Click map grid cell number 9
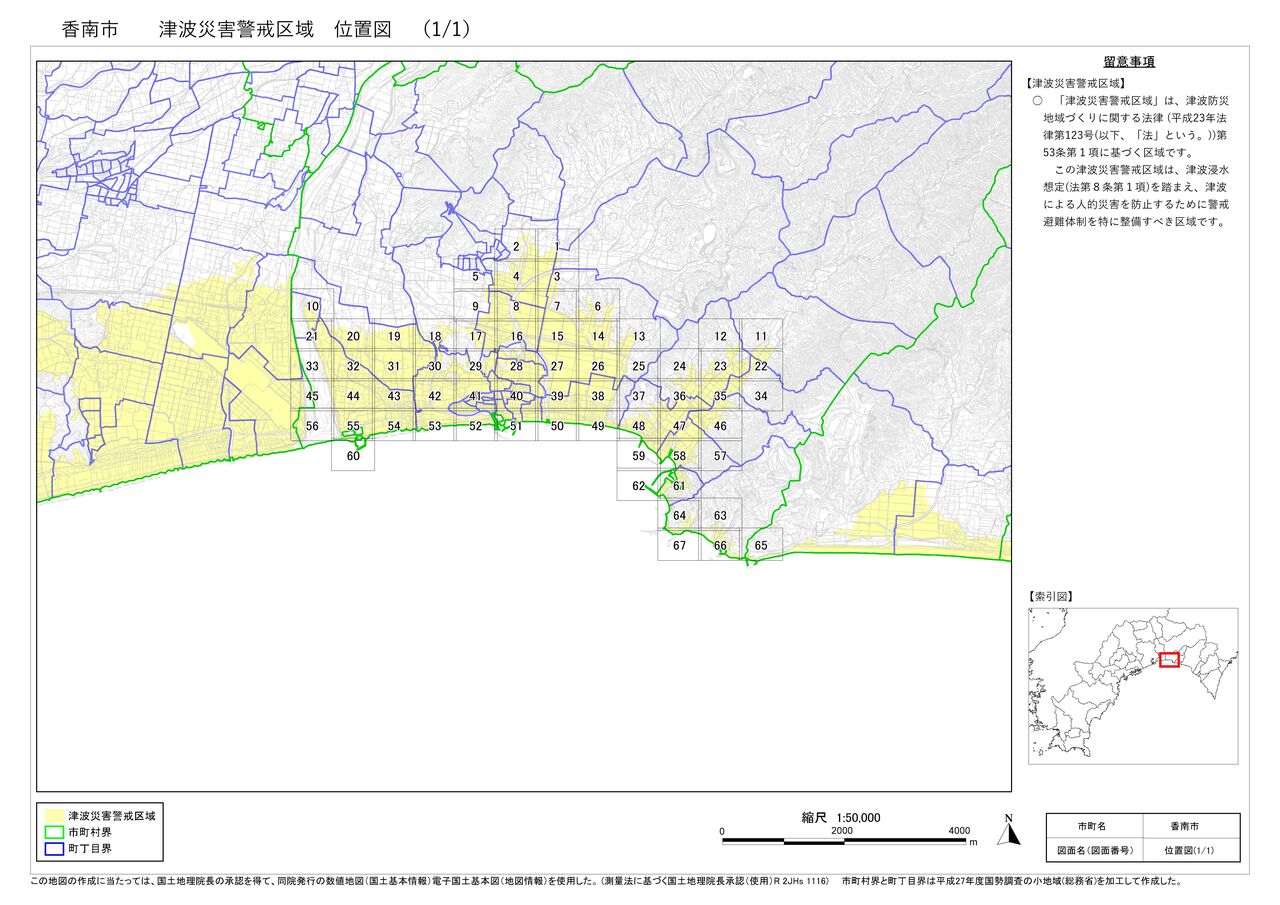The width and height of the screenshot is (1280, 905). [x=475, y=306]
